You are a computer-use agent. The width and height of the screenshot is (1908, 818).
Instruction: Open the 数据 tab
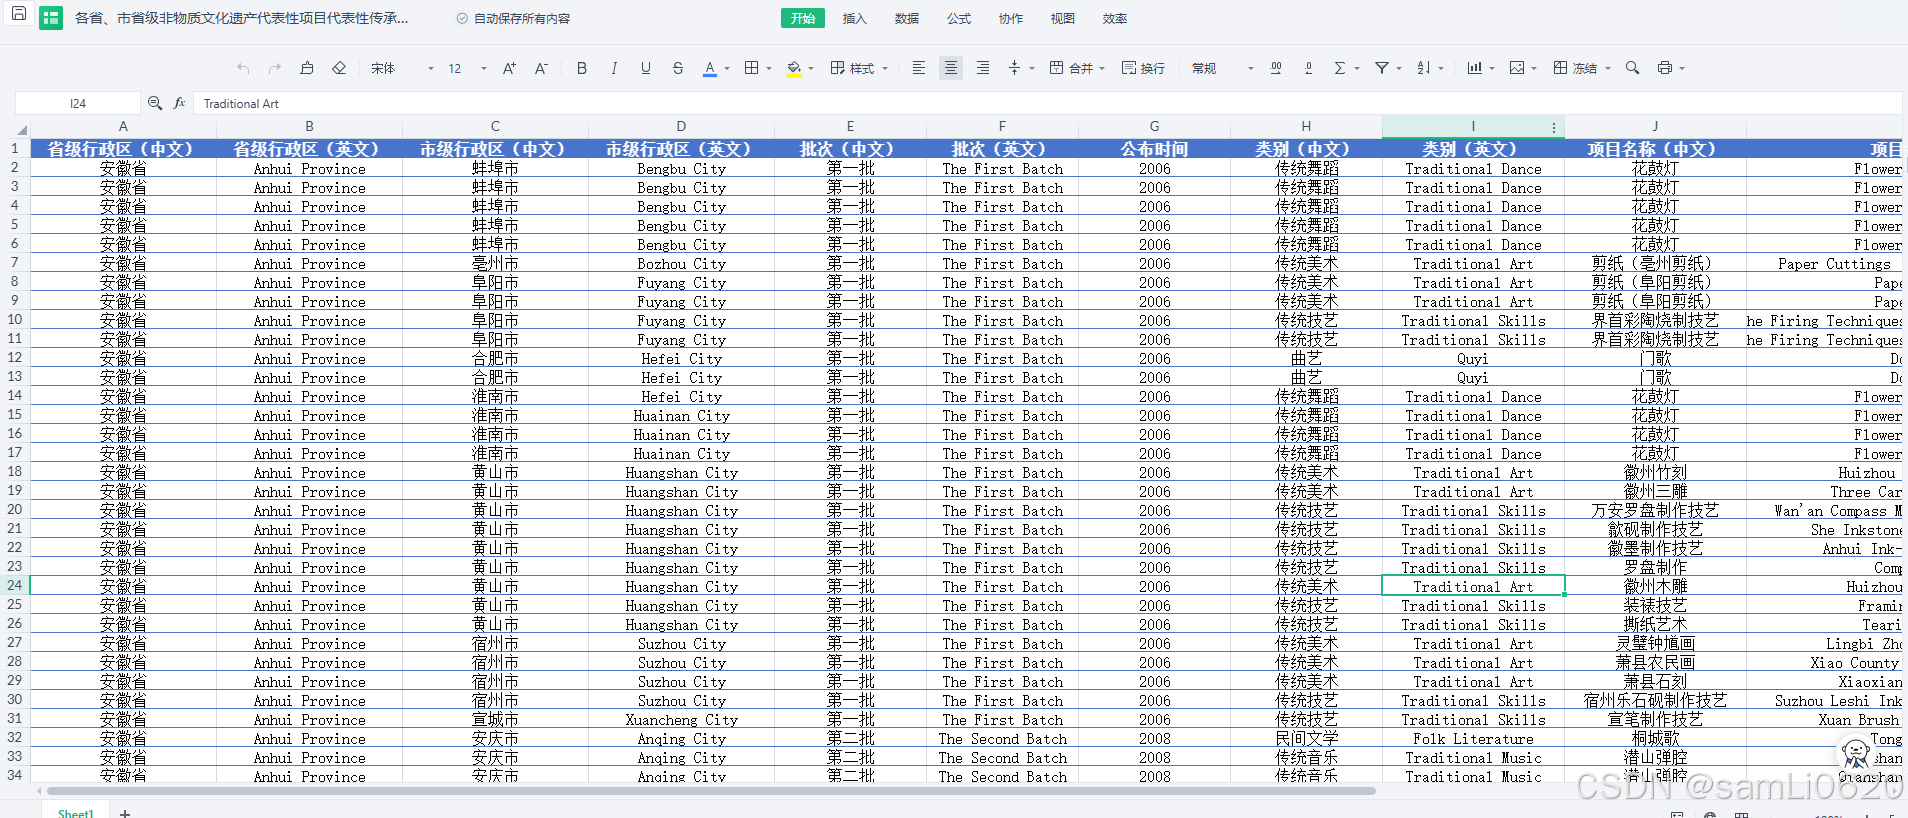coord(907,18)
